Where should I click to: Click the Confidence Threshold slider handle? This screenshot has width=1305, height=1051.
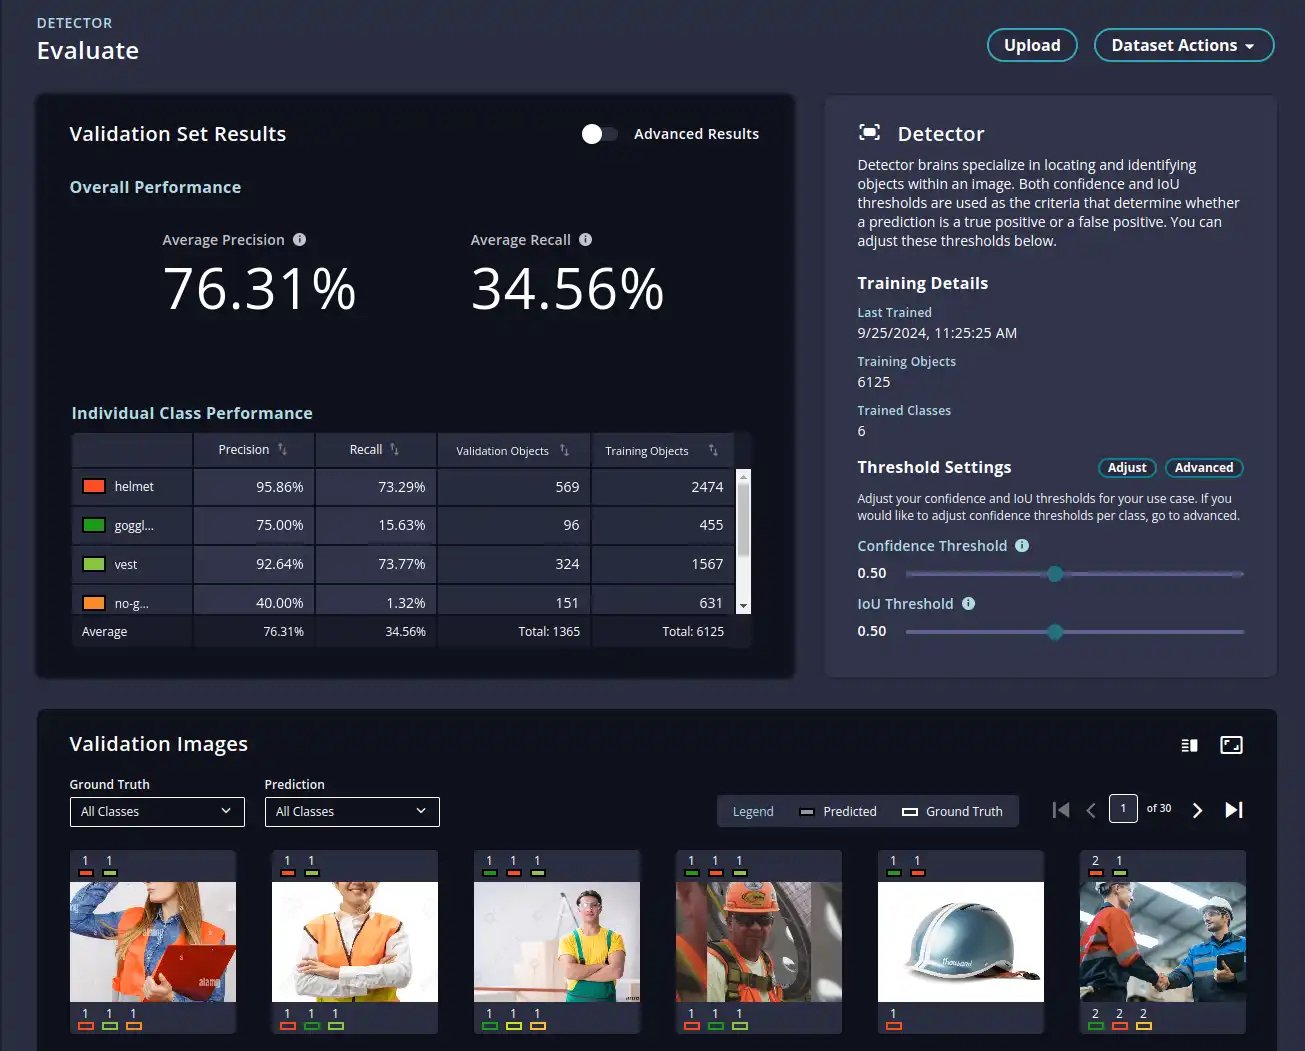1055,574
